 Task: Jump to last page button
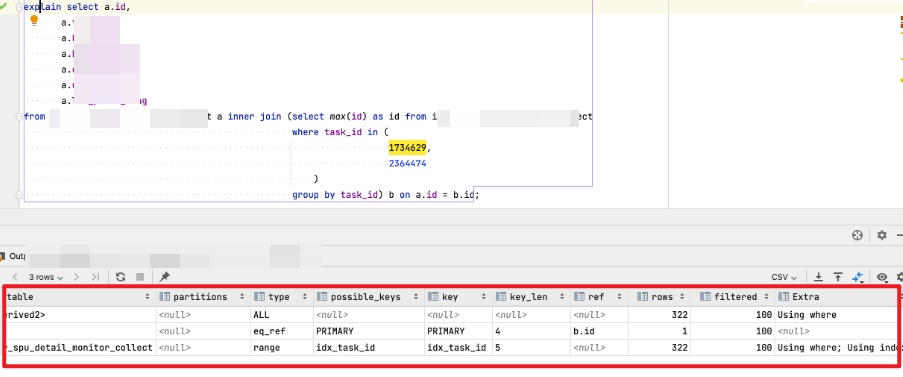tap(95, 277)
